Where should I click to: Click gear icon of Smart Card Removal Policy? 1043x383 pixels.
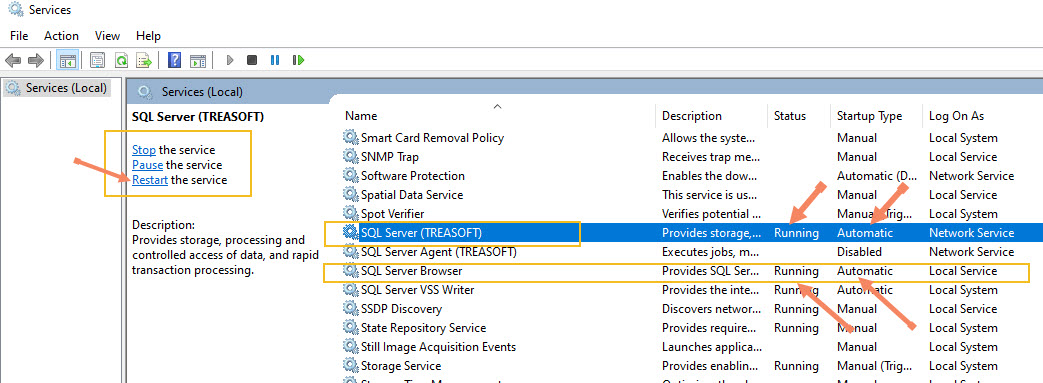pyautogui.click(x=350, y=138)
